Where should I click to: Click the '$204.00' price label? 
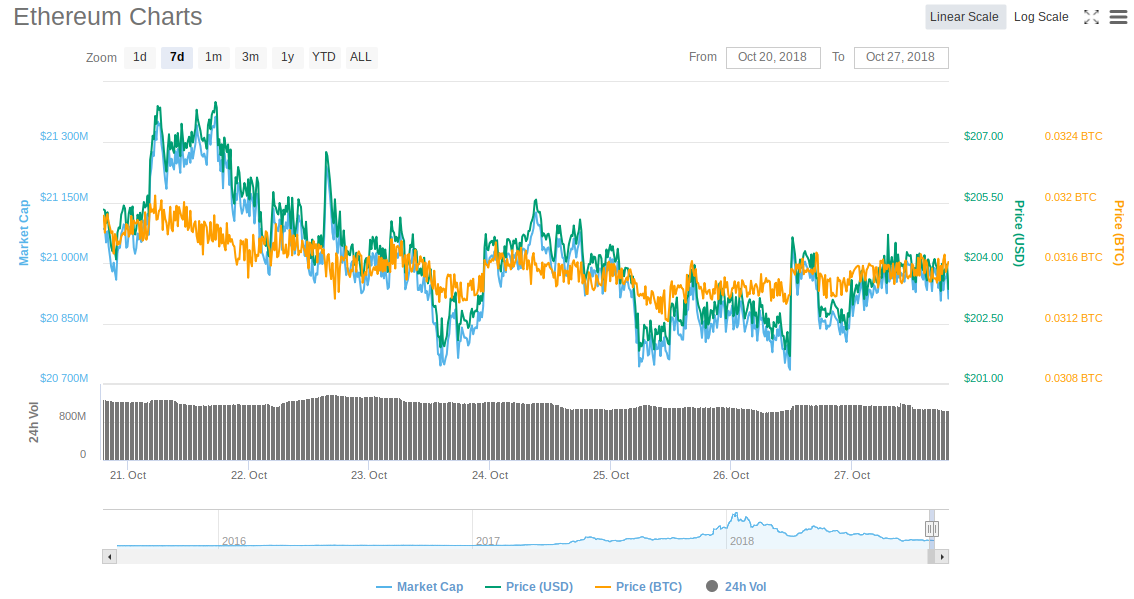point(984,257)
